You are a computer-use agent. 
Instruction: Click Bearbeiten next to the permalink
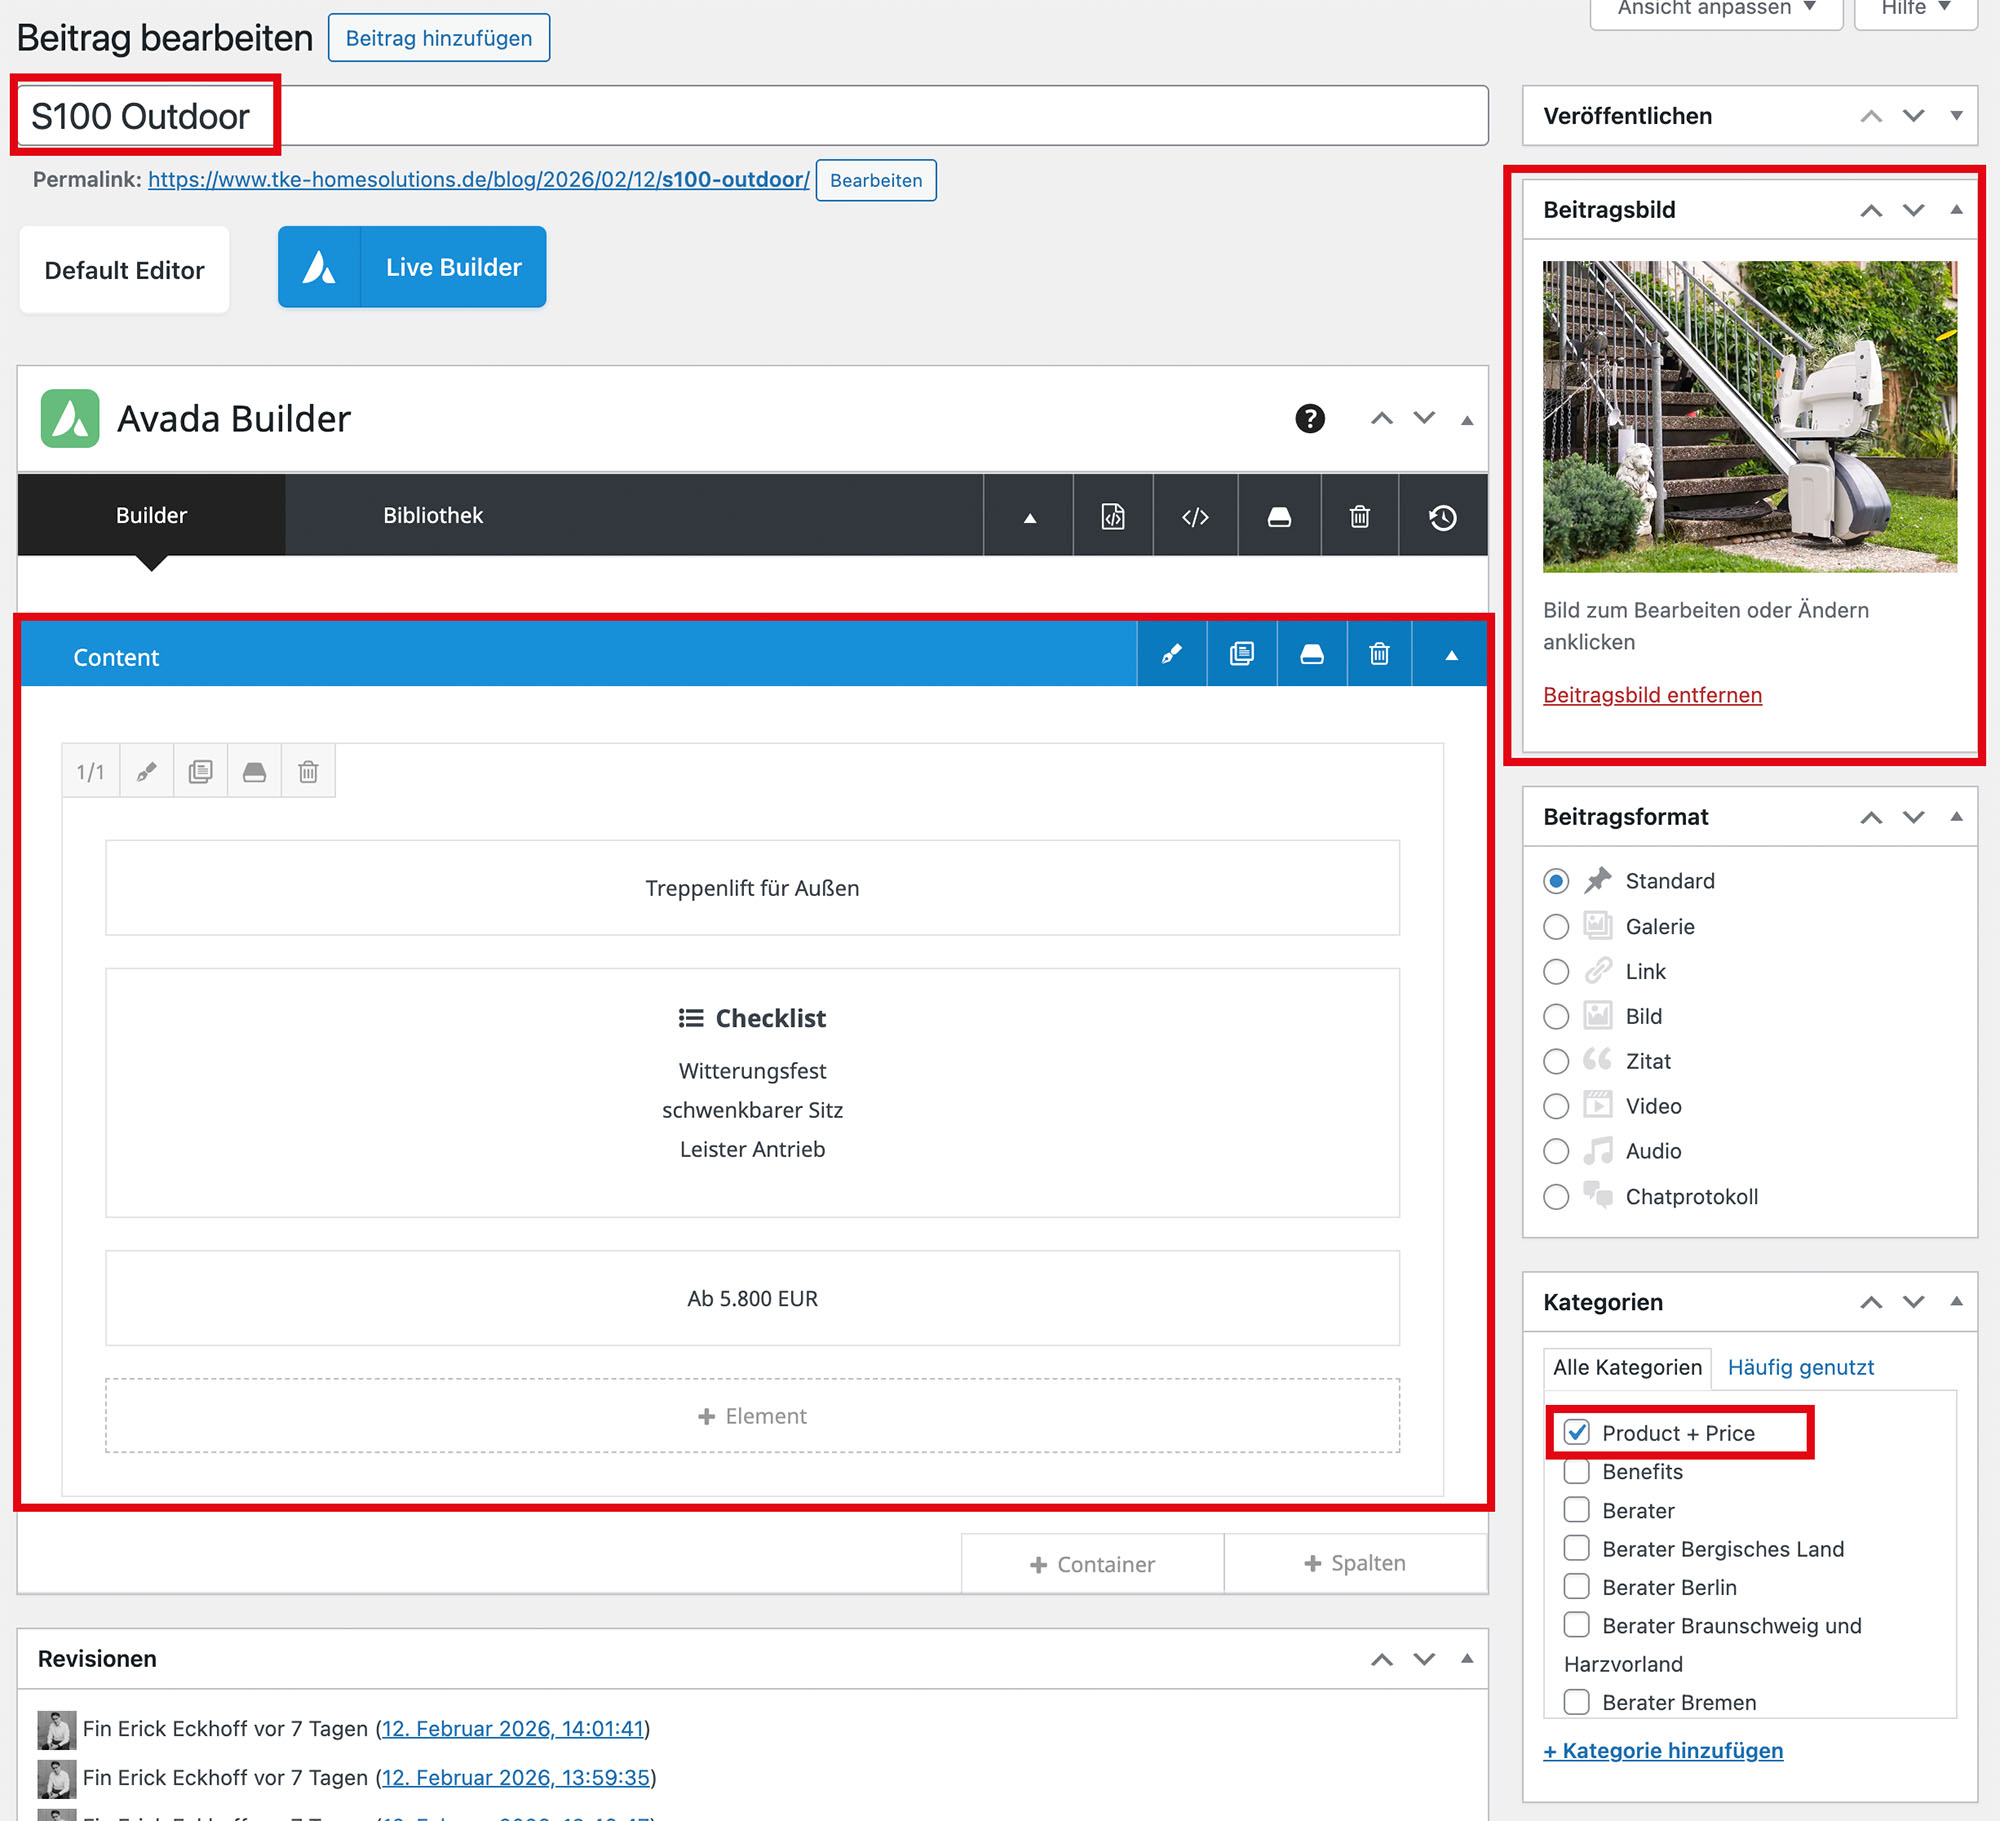(x=876, y=180)
